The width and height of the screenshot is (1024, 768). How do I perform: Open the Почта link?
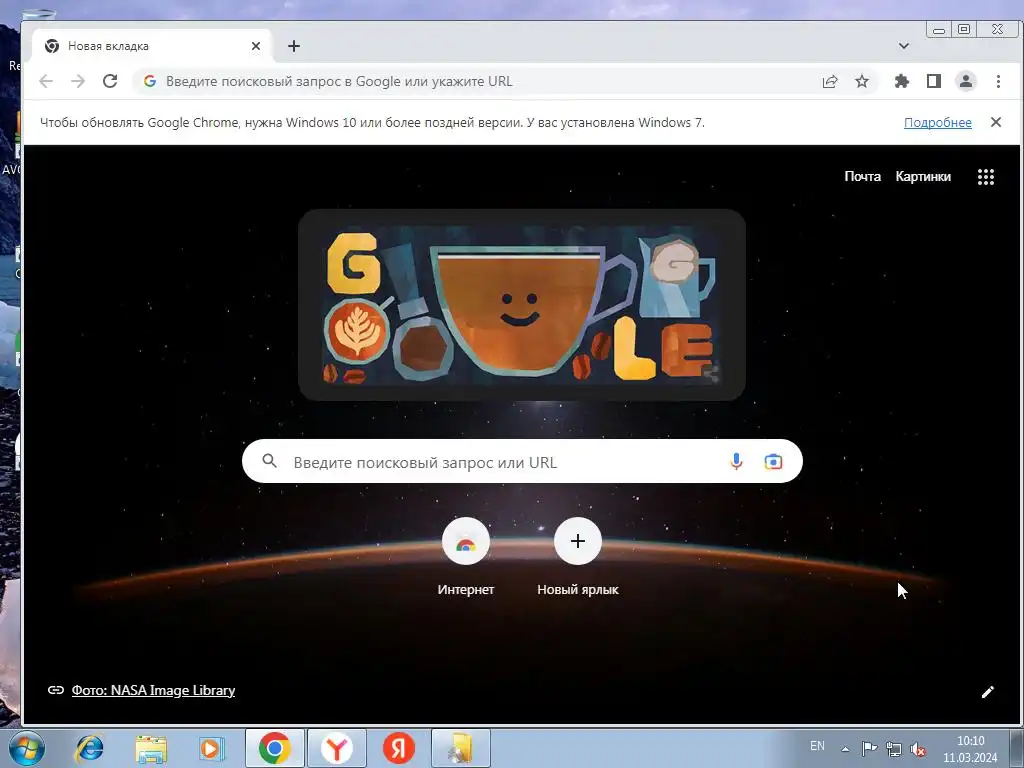[862, 176]
